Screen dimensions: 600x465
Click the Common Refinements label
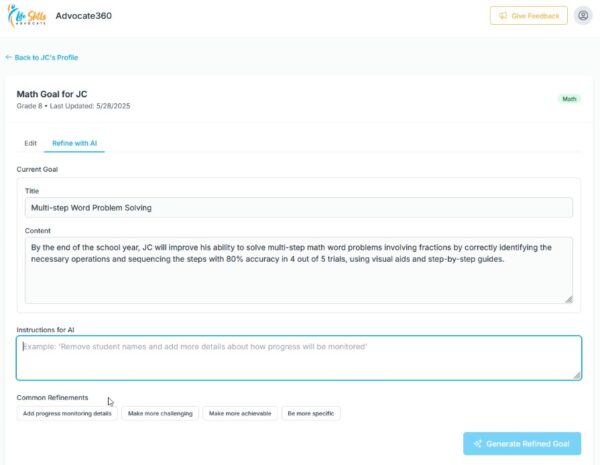(52, 397)
